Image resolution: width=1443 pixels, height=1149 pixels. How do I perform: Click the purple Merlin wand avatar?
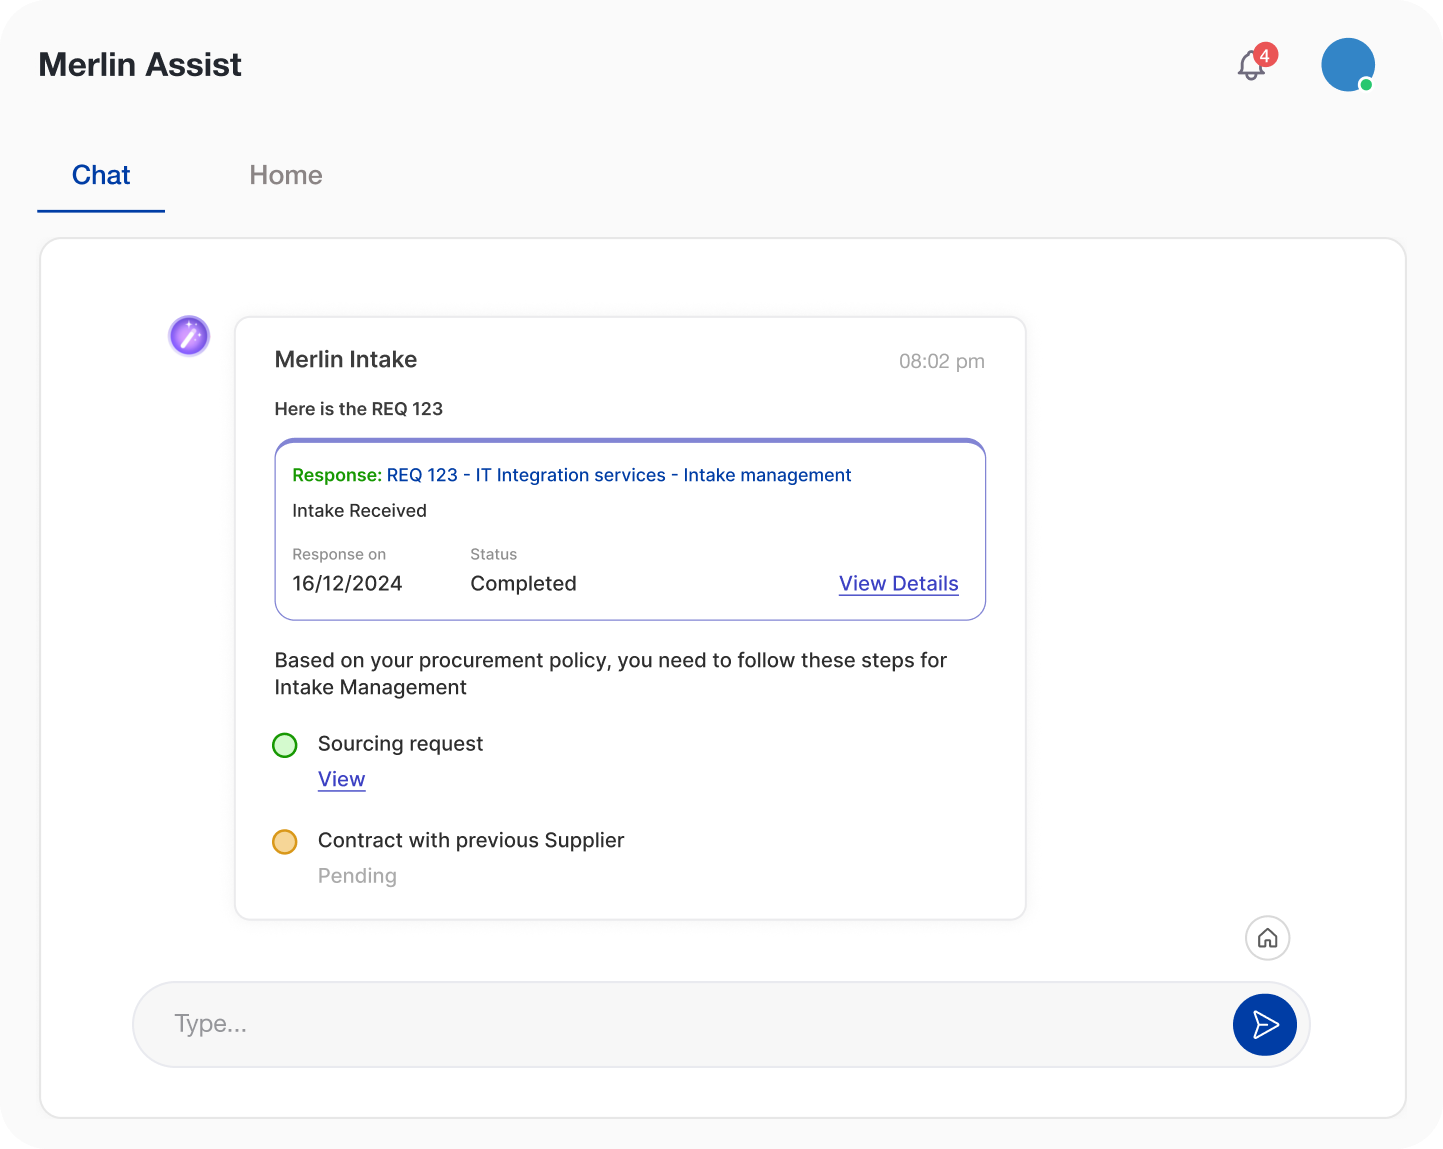point(189,336)
